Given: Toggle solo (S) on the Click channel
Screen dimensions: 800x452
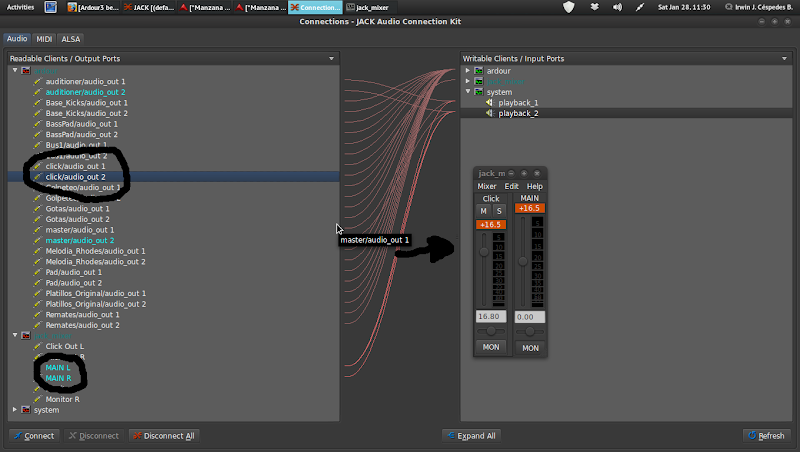Looking at the screenshot, I should [498, 211].
